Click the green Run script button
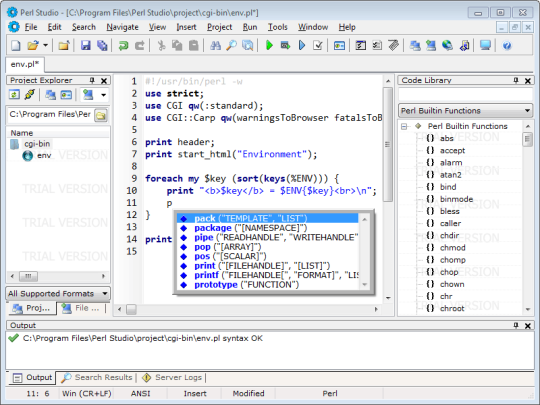540x405 pixels. click(x=269, y=45)
